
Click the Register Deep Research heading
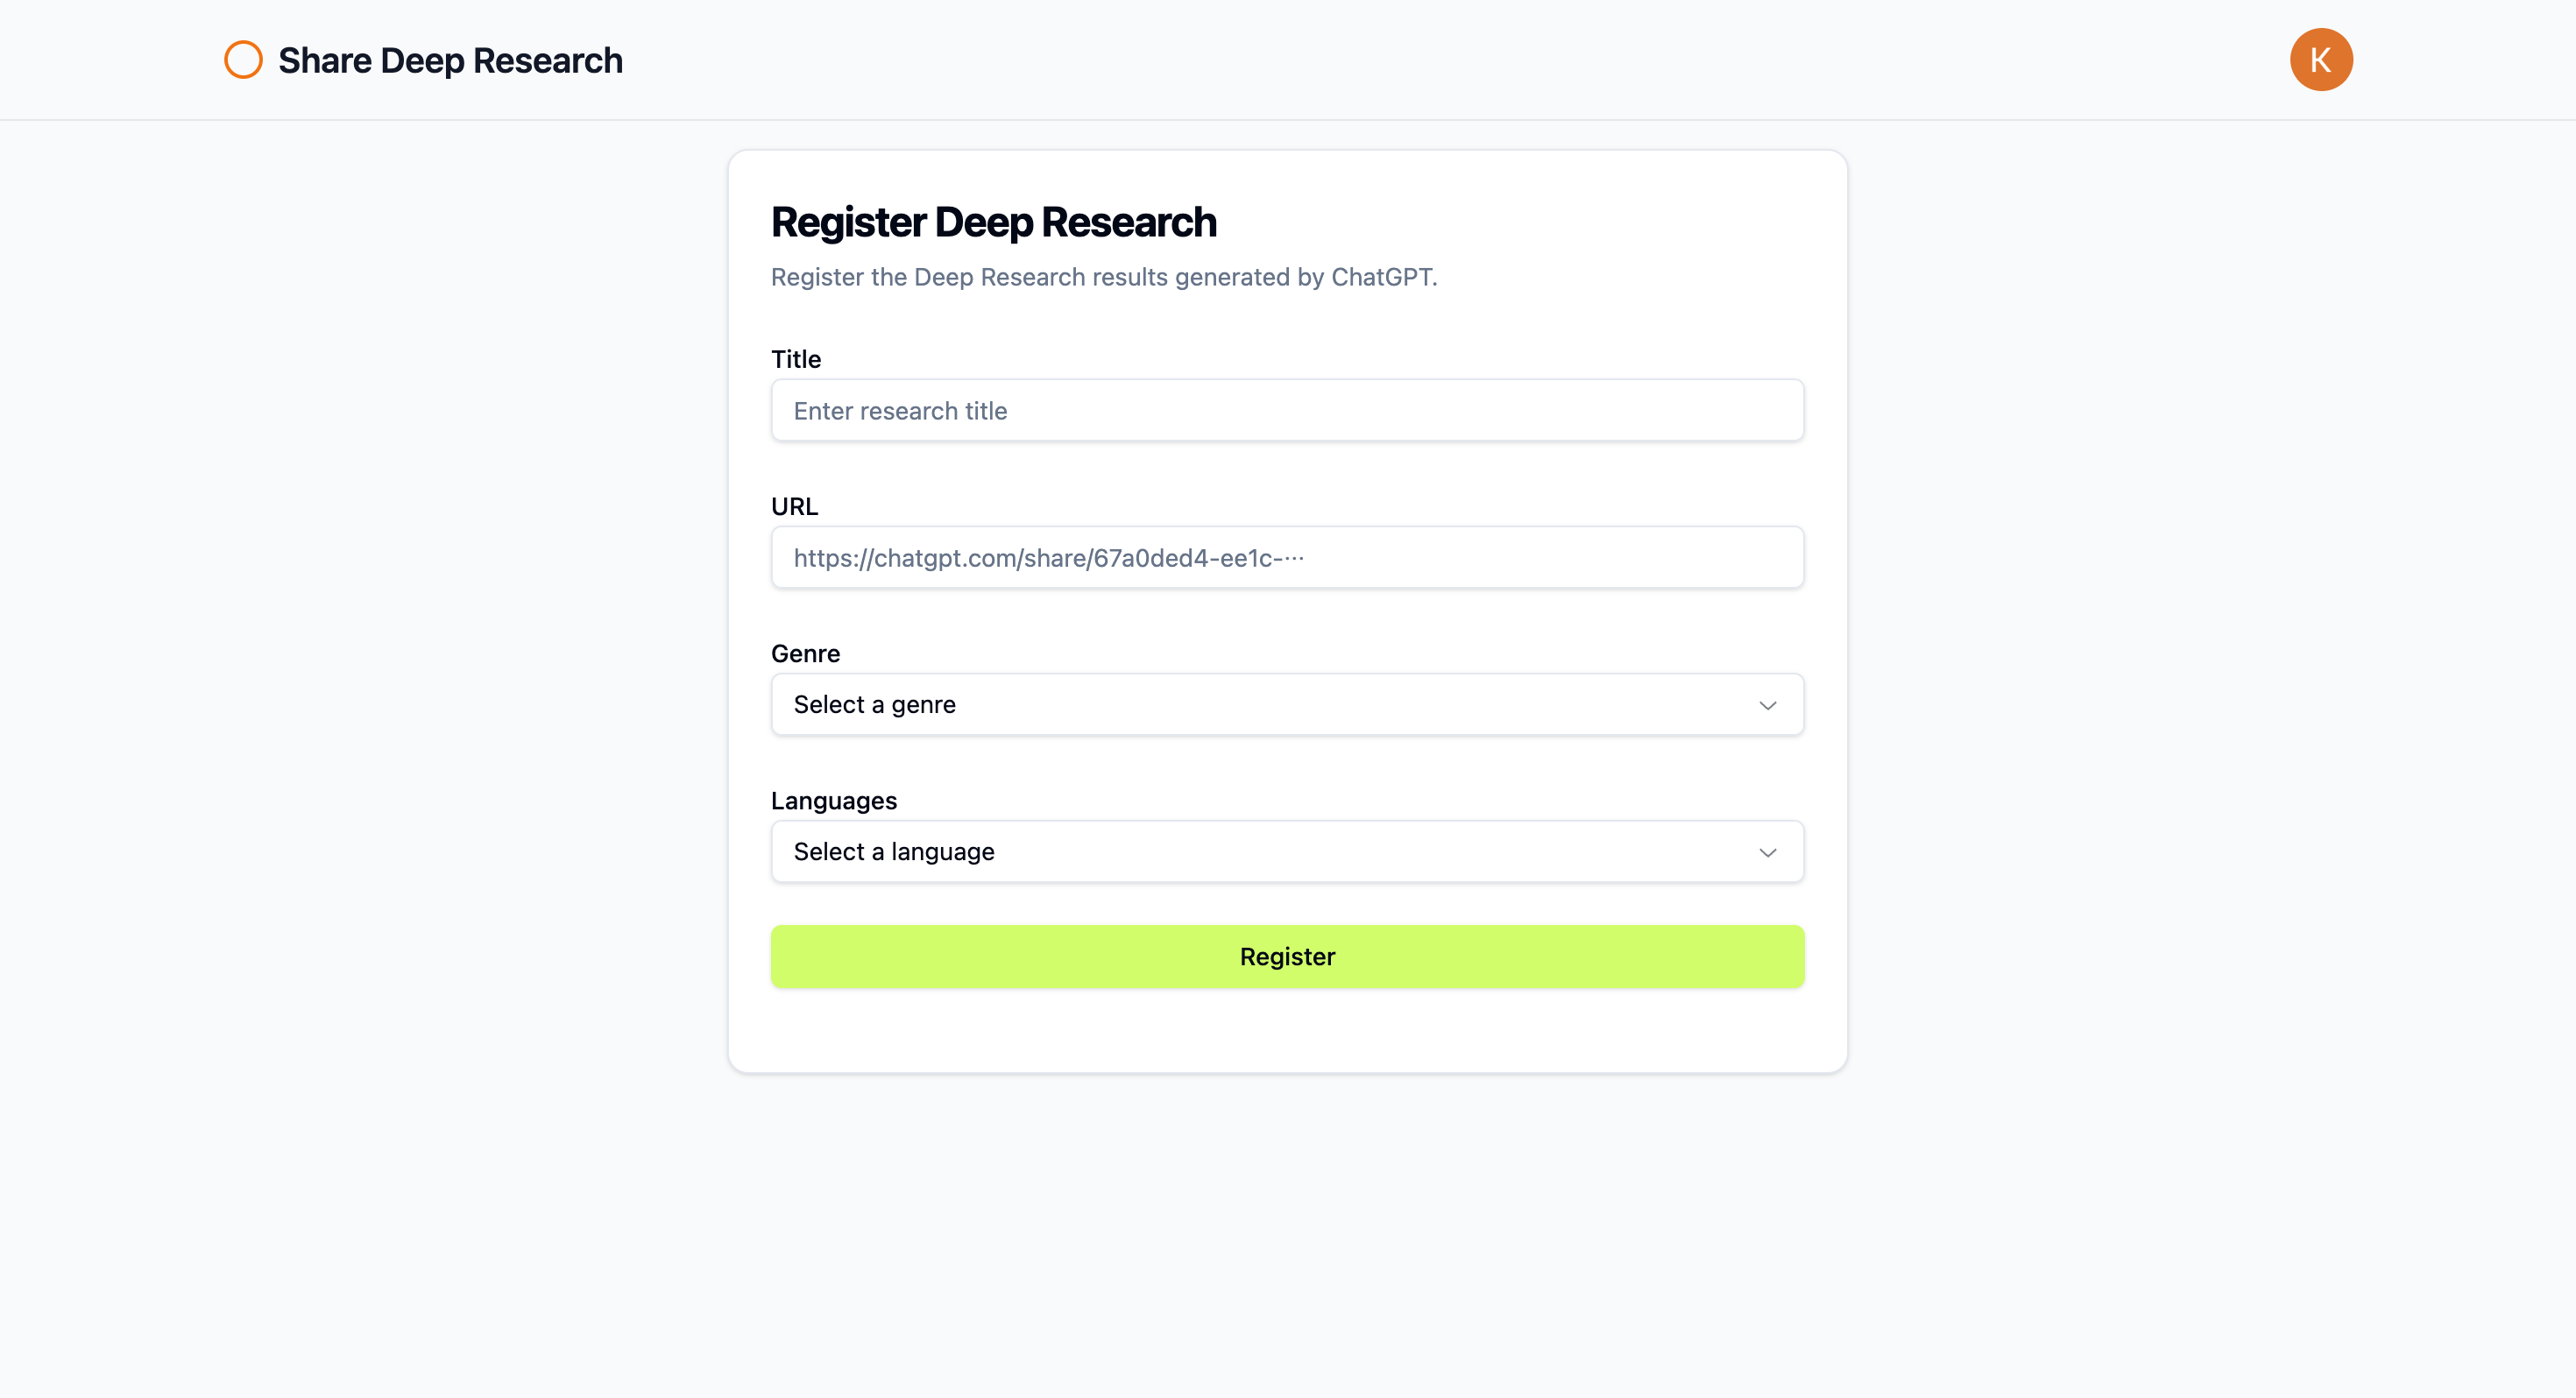tap(993, 222)
